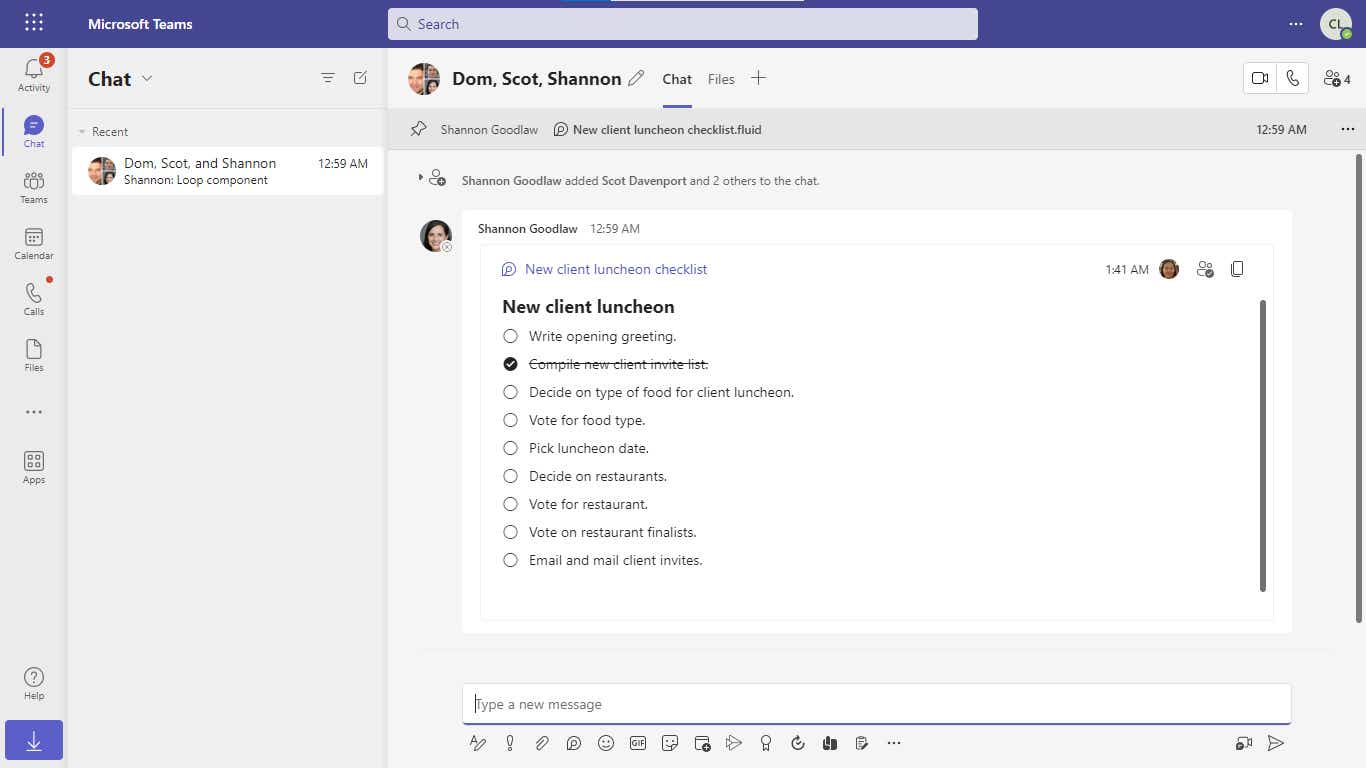Viewport: 1366px width, 768px height.
Task: Check off Email and mail client invites
Action: [x=511, y=560]
